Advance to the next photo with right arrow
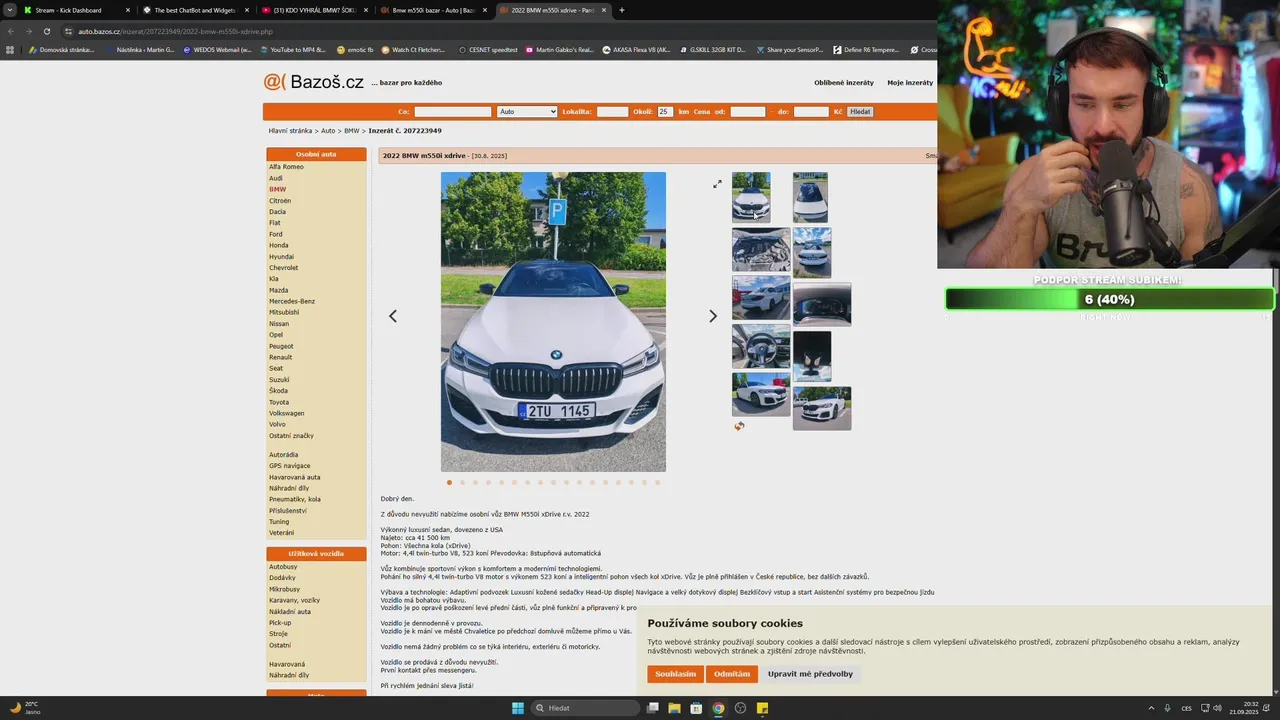Screen dimensions: 1280x720 (713, 316)
